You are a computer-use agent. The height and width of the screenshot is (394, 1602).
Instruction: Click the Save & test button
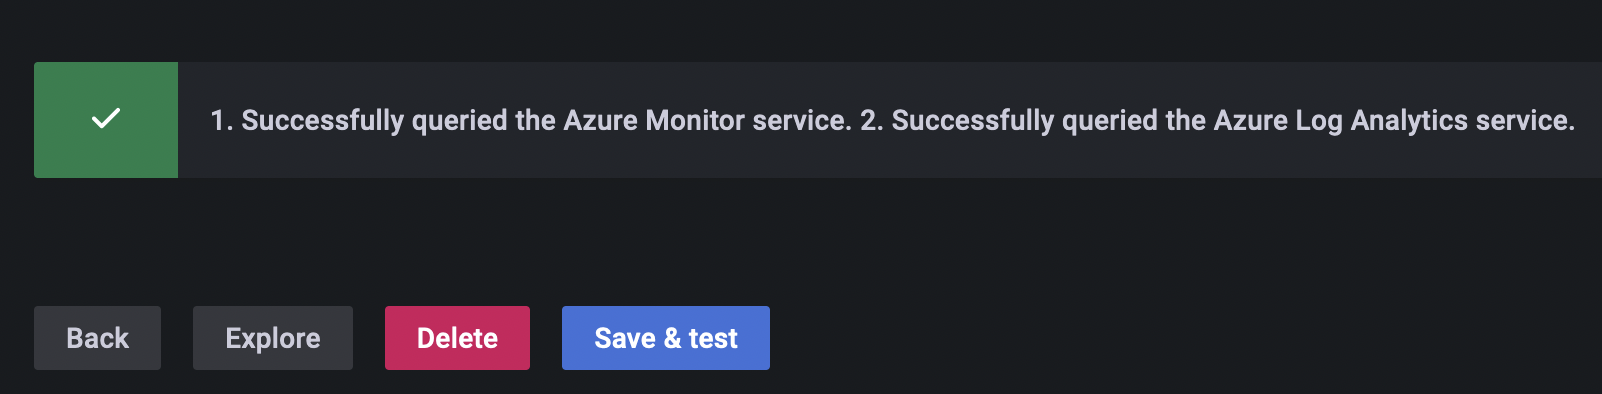coord(666,338)
